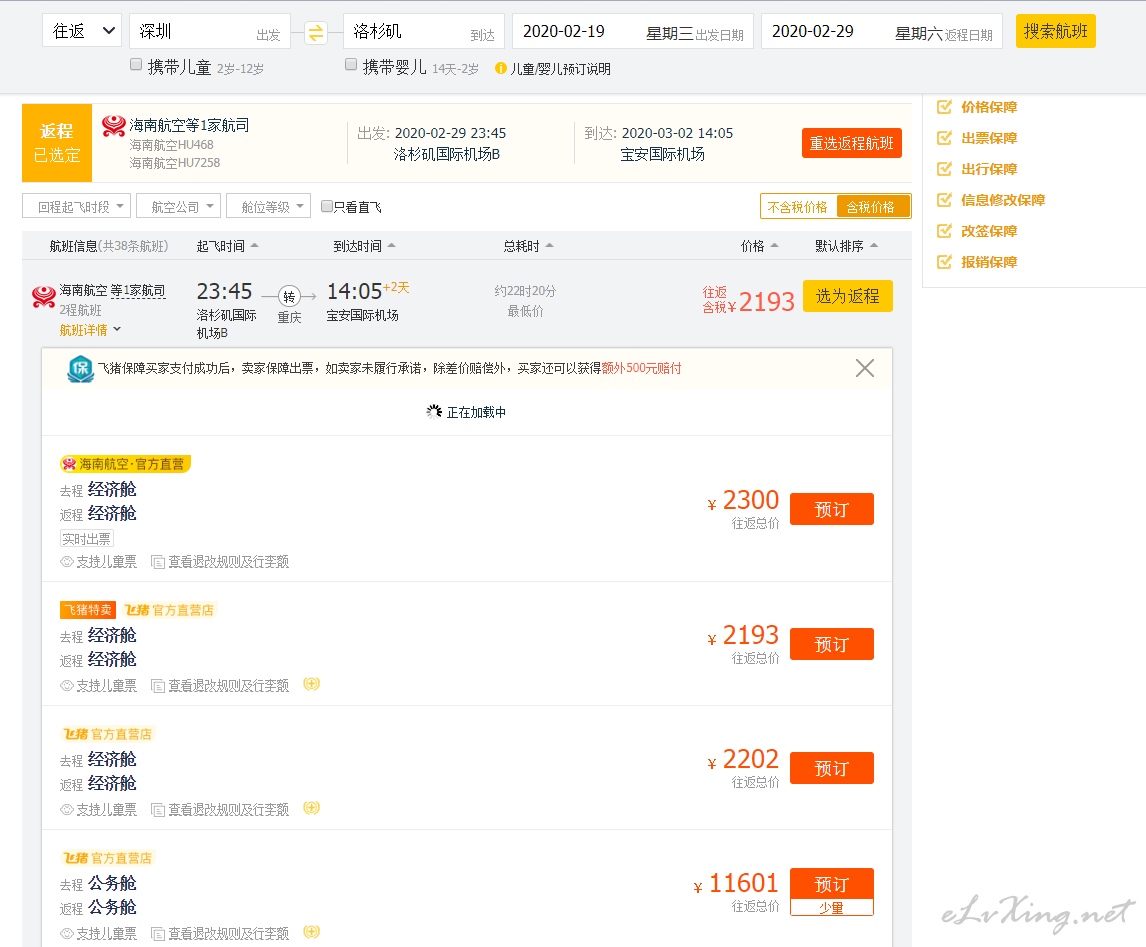Switch to tax-included price (含税价格)
Screen dimensions: 1146x947
click(x=873, y=207)
